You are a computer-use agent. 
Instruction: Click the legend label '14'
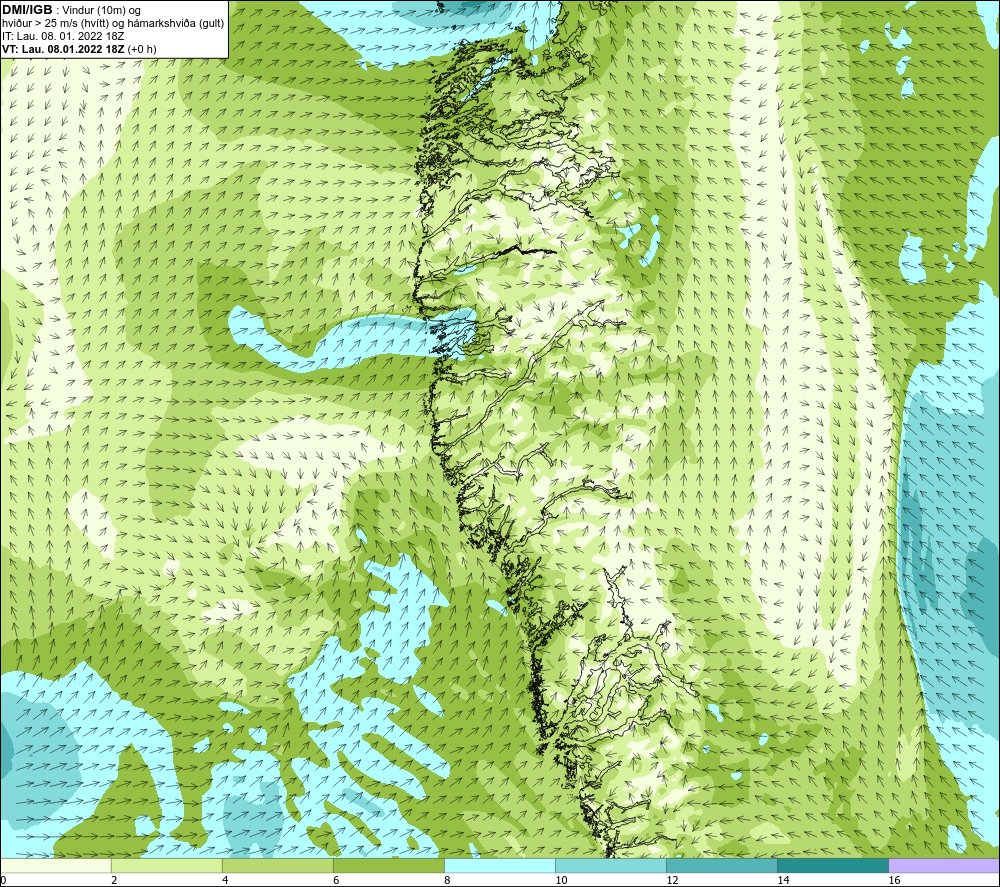point(783,881)
